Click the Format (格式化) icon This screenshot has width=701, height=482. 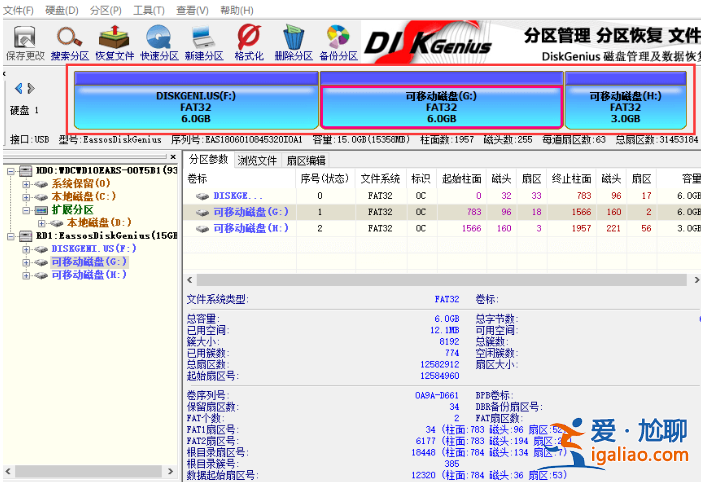tap(249, 37)
